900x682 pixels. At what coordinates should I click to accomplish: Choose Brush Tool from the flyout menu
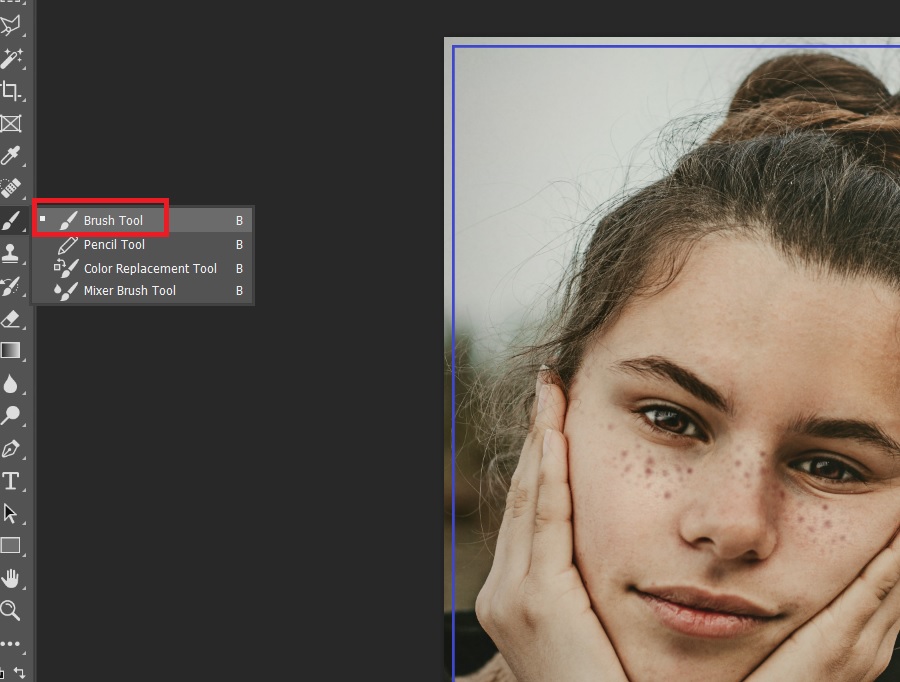click(x=143, y=220)
